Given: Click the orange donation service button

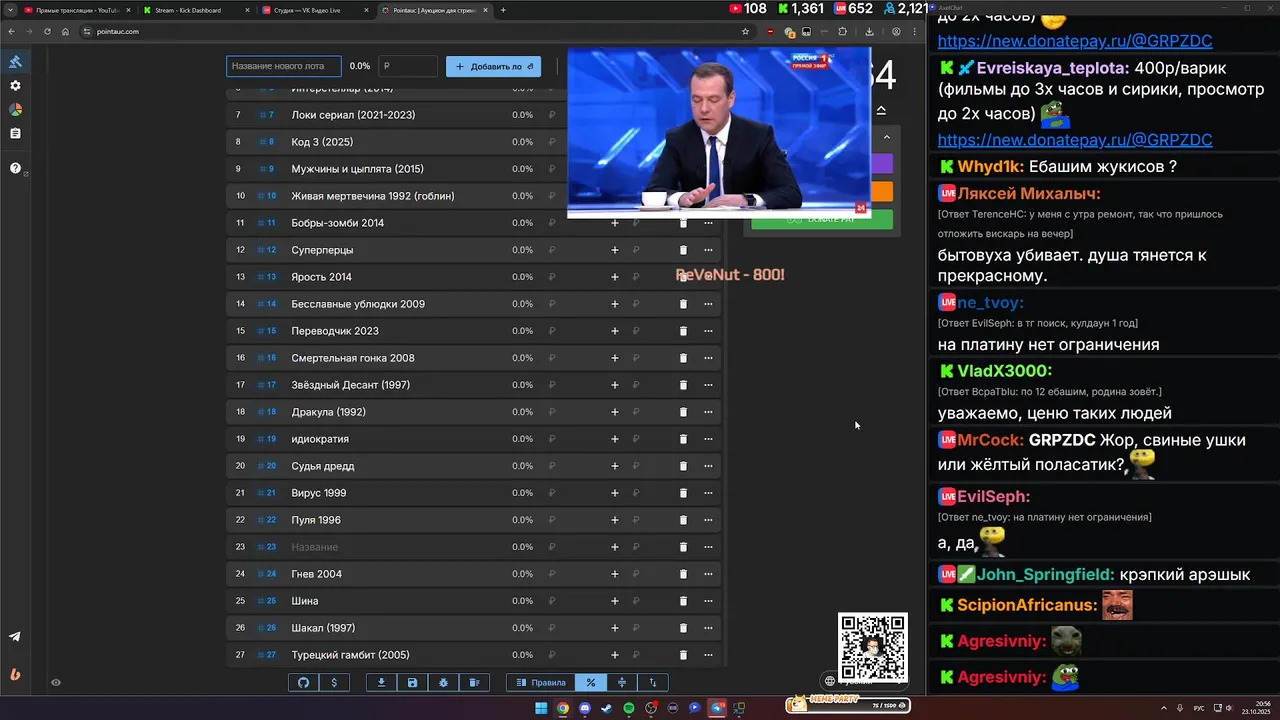Looking at the screenshot, I should tap(882, 192).
